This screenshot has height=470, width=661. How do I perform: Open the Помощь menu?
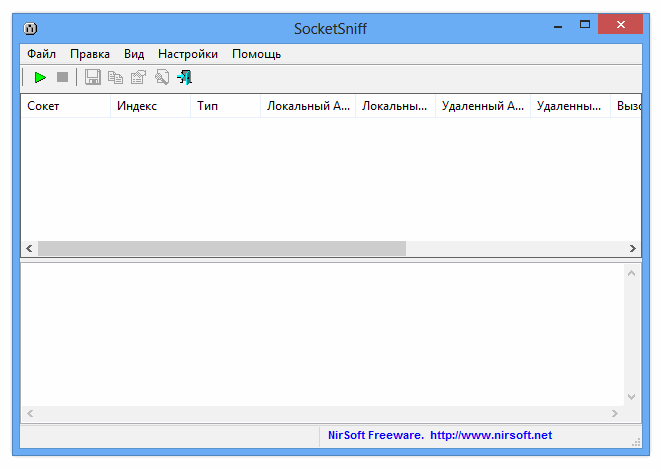pyautogui.click(x=256, y=54)
